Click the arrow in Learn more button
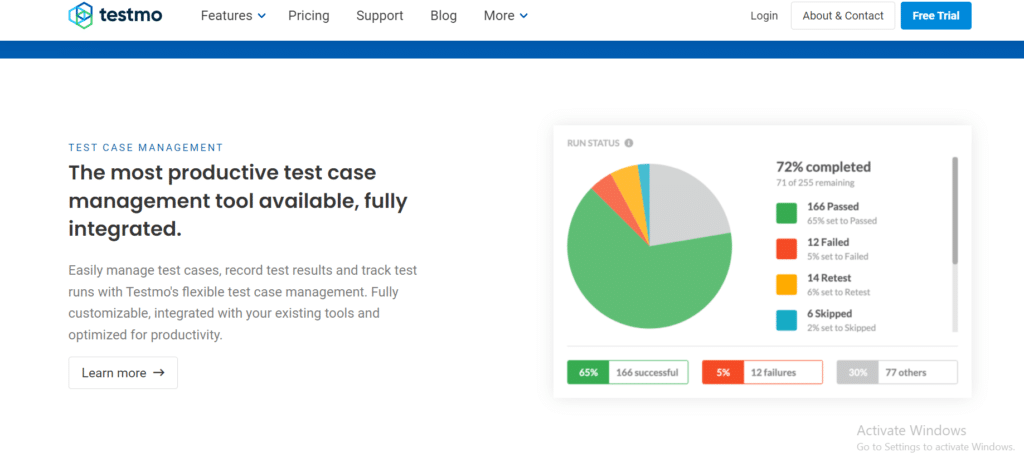1024x467 pixels. pos(158,372)
